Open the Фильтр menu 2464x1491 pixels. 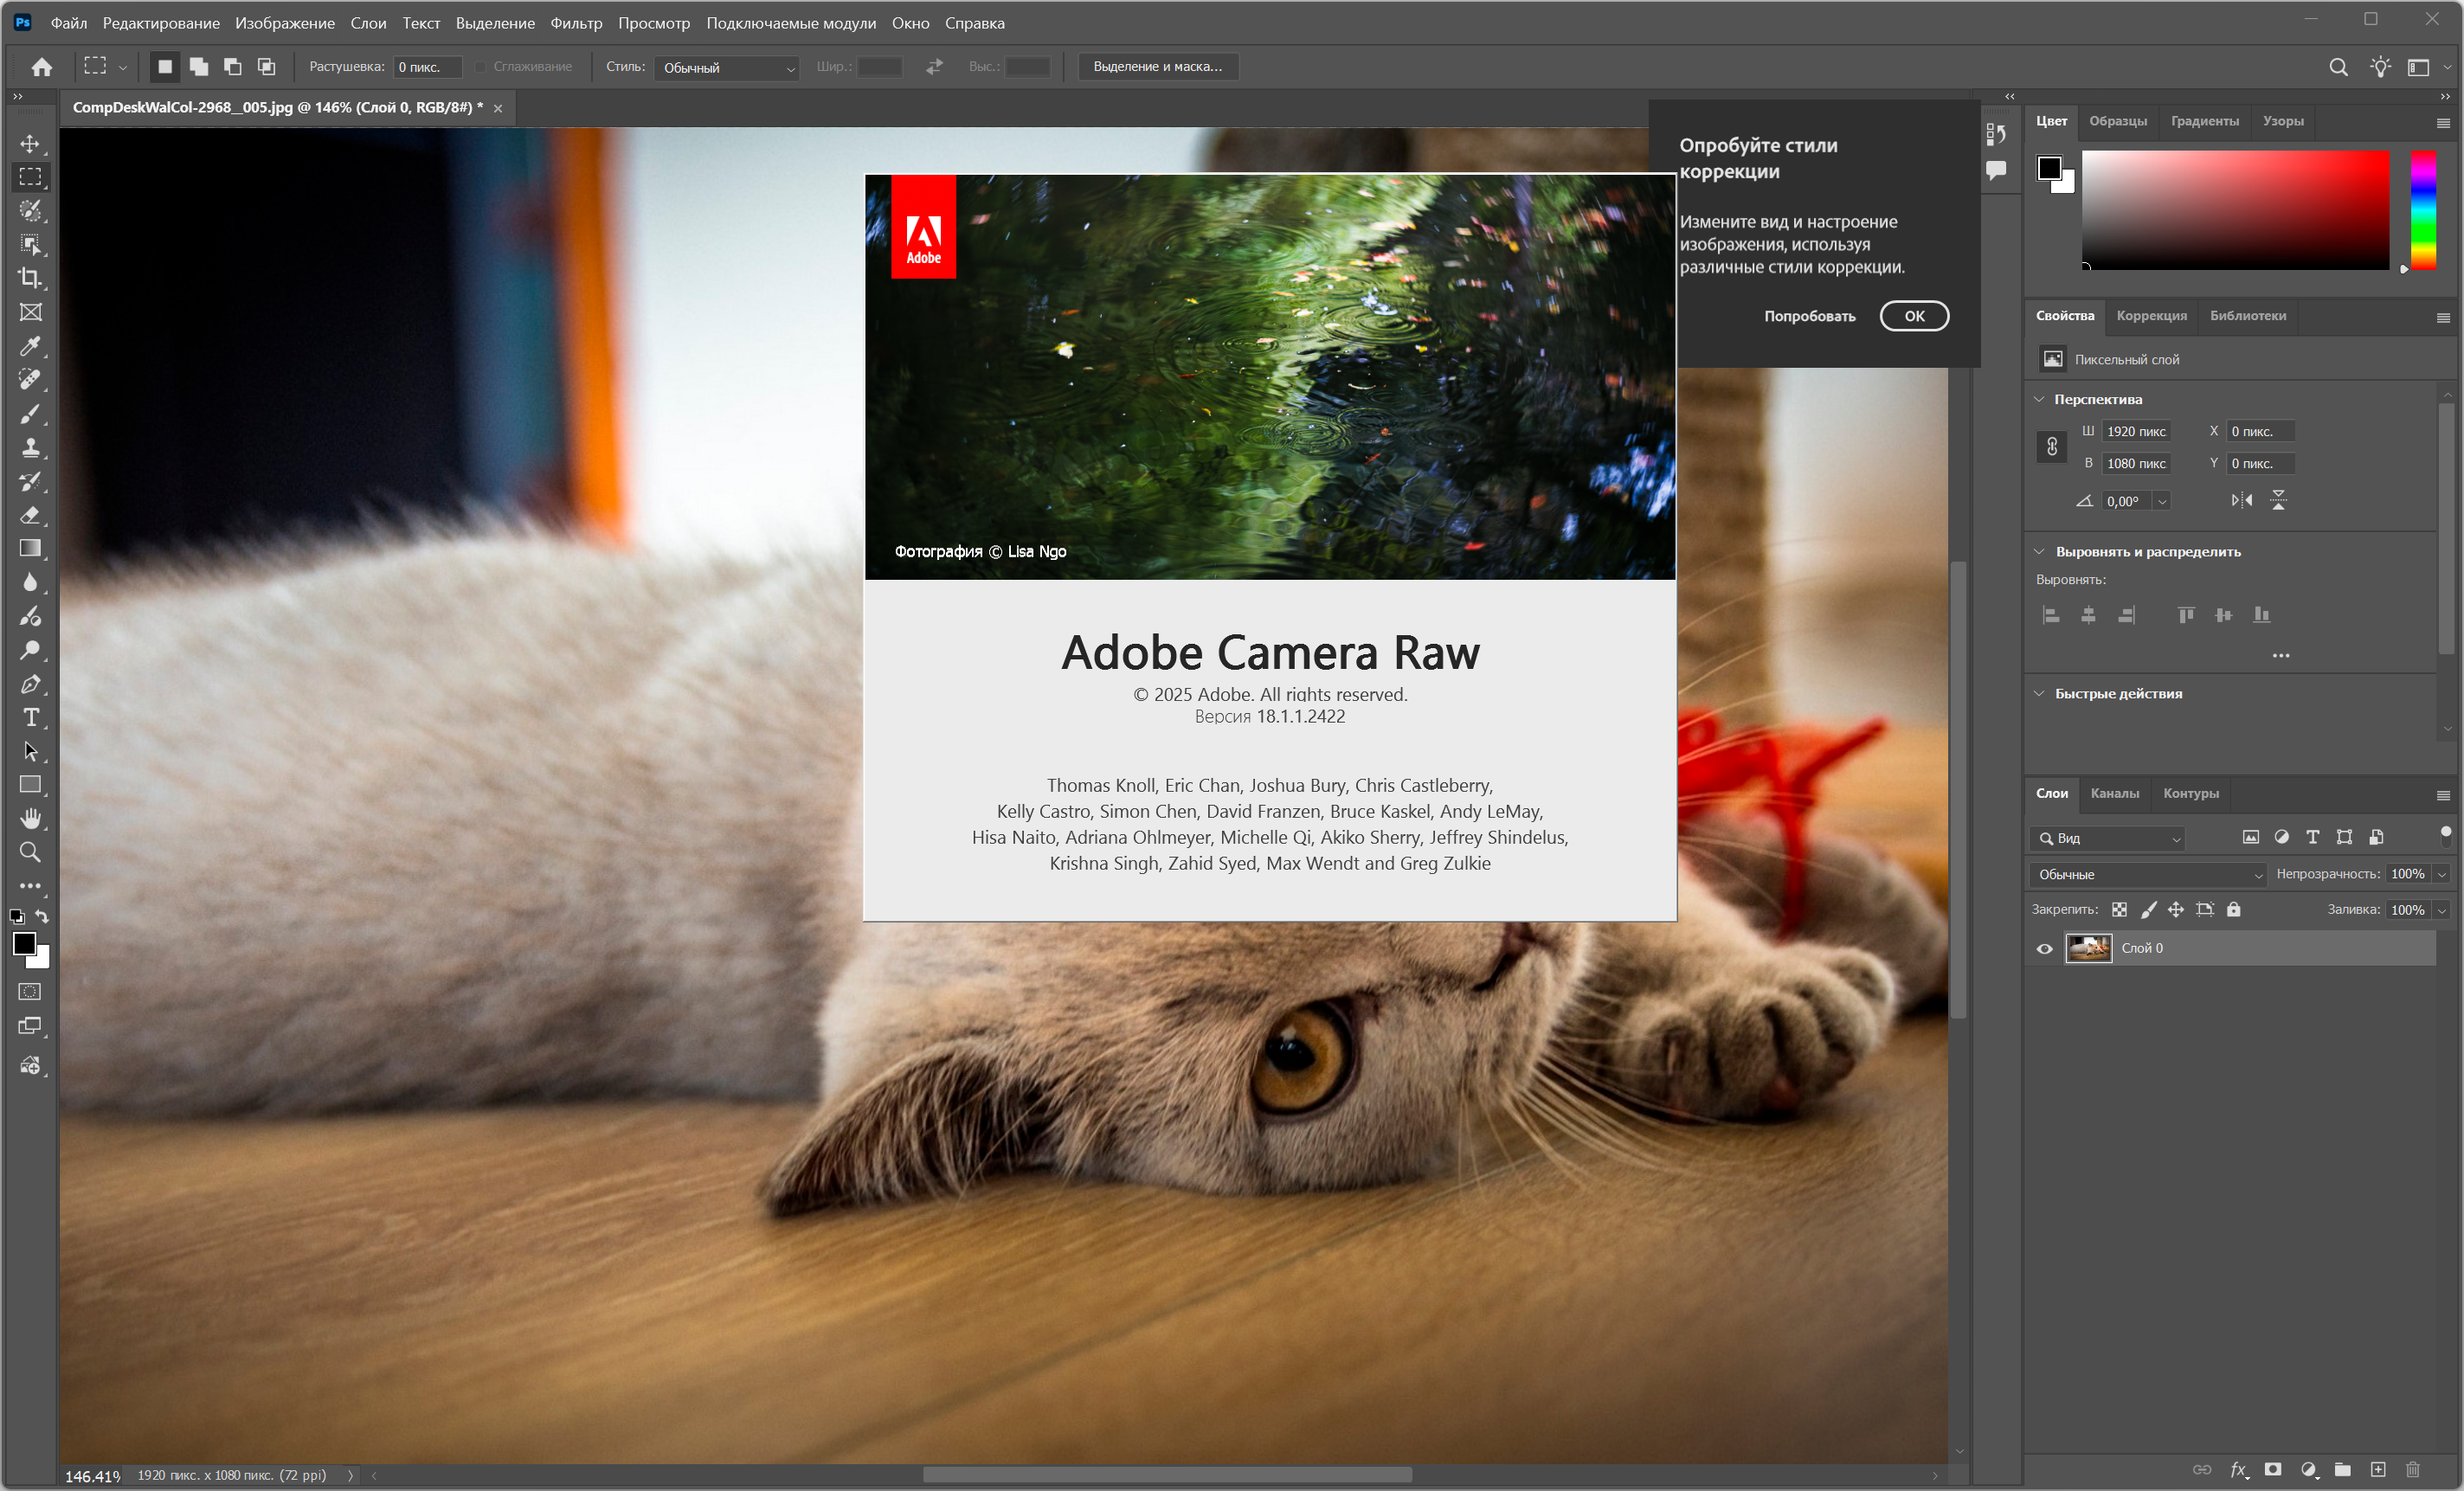(x=576, y=23)
